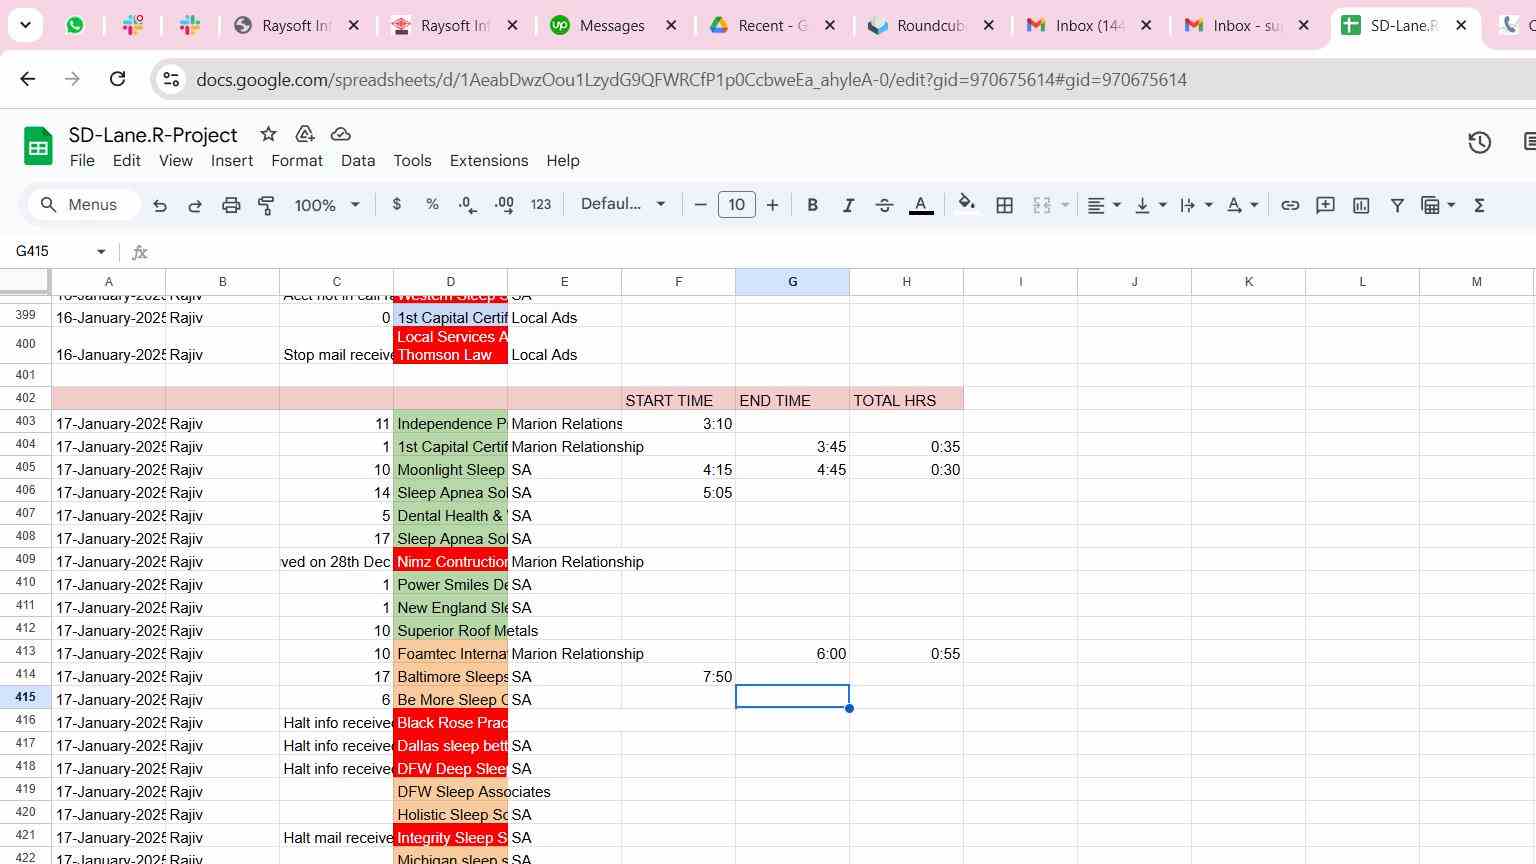Image resolution: width=1536 pixels, height=864 pixels.
Task: Star the document
Action: [x=268, y=134]
